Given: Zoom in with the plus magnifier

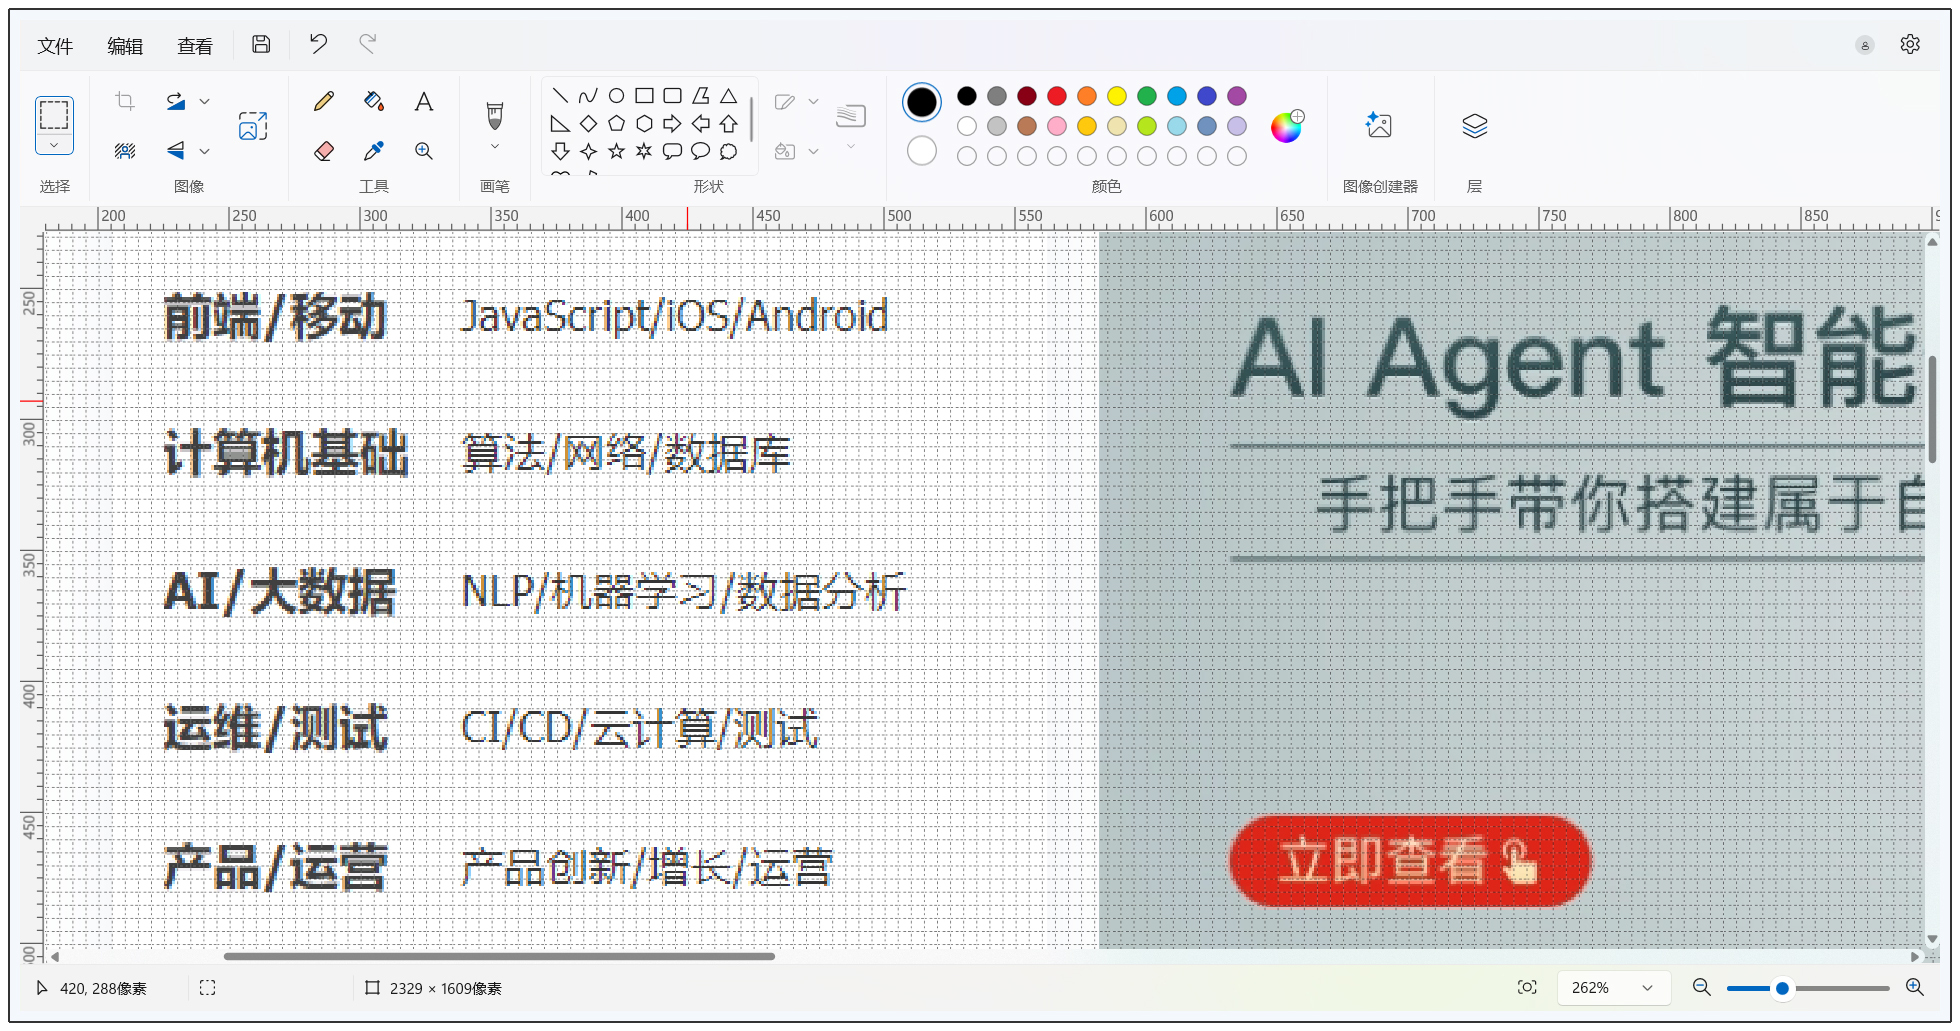Looking at the screenshot, I should tap(1915, 988).
